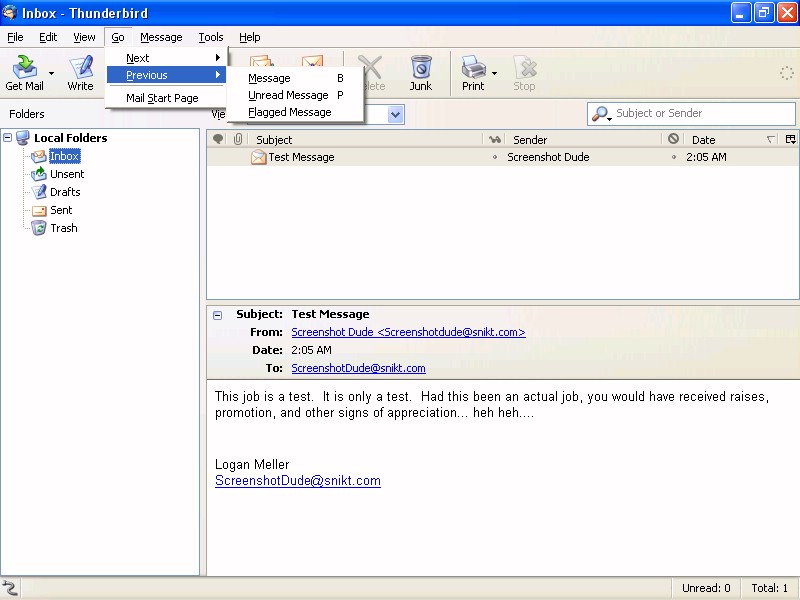Screen dimensions: 800x600
Task: Collapse the Local Folders tree
Action: click(x=8, y=138)
